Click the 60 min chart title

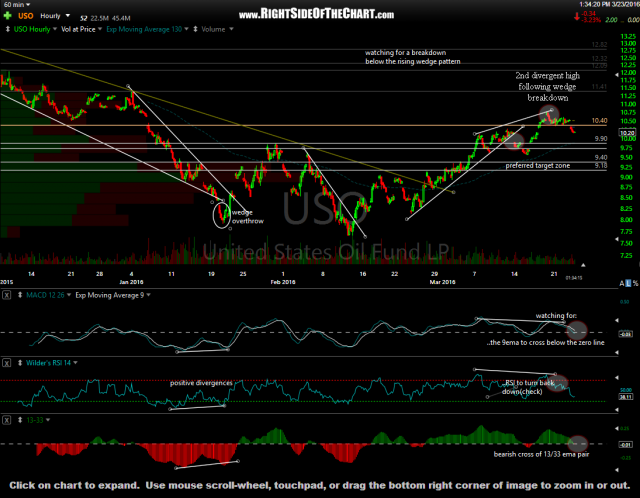click(x=14, y=5)
